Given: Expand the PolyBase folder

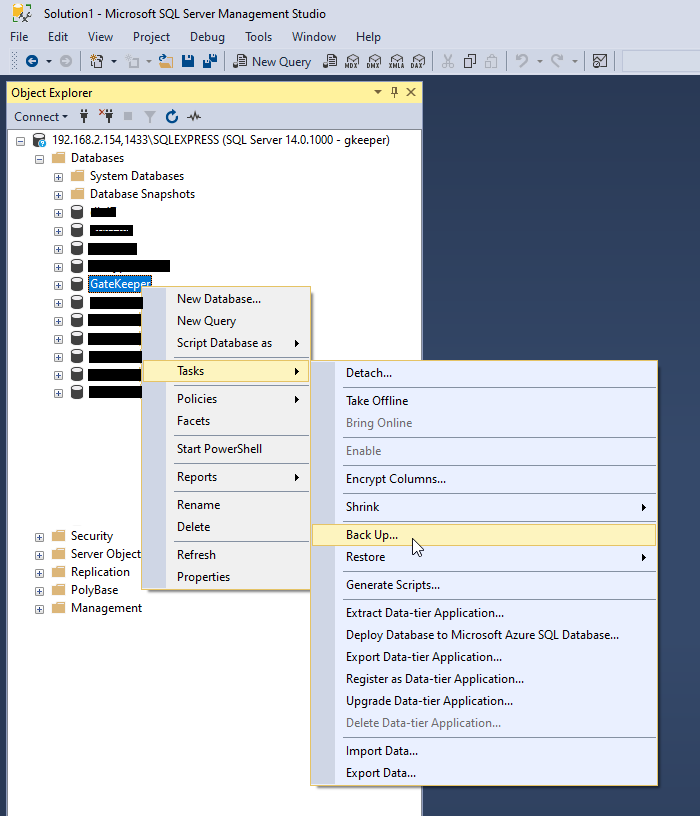Looking at the screenshot, I should click(40, 591).
